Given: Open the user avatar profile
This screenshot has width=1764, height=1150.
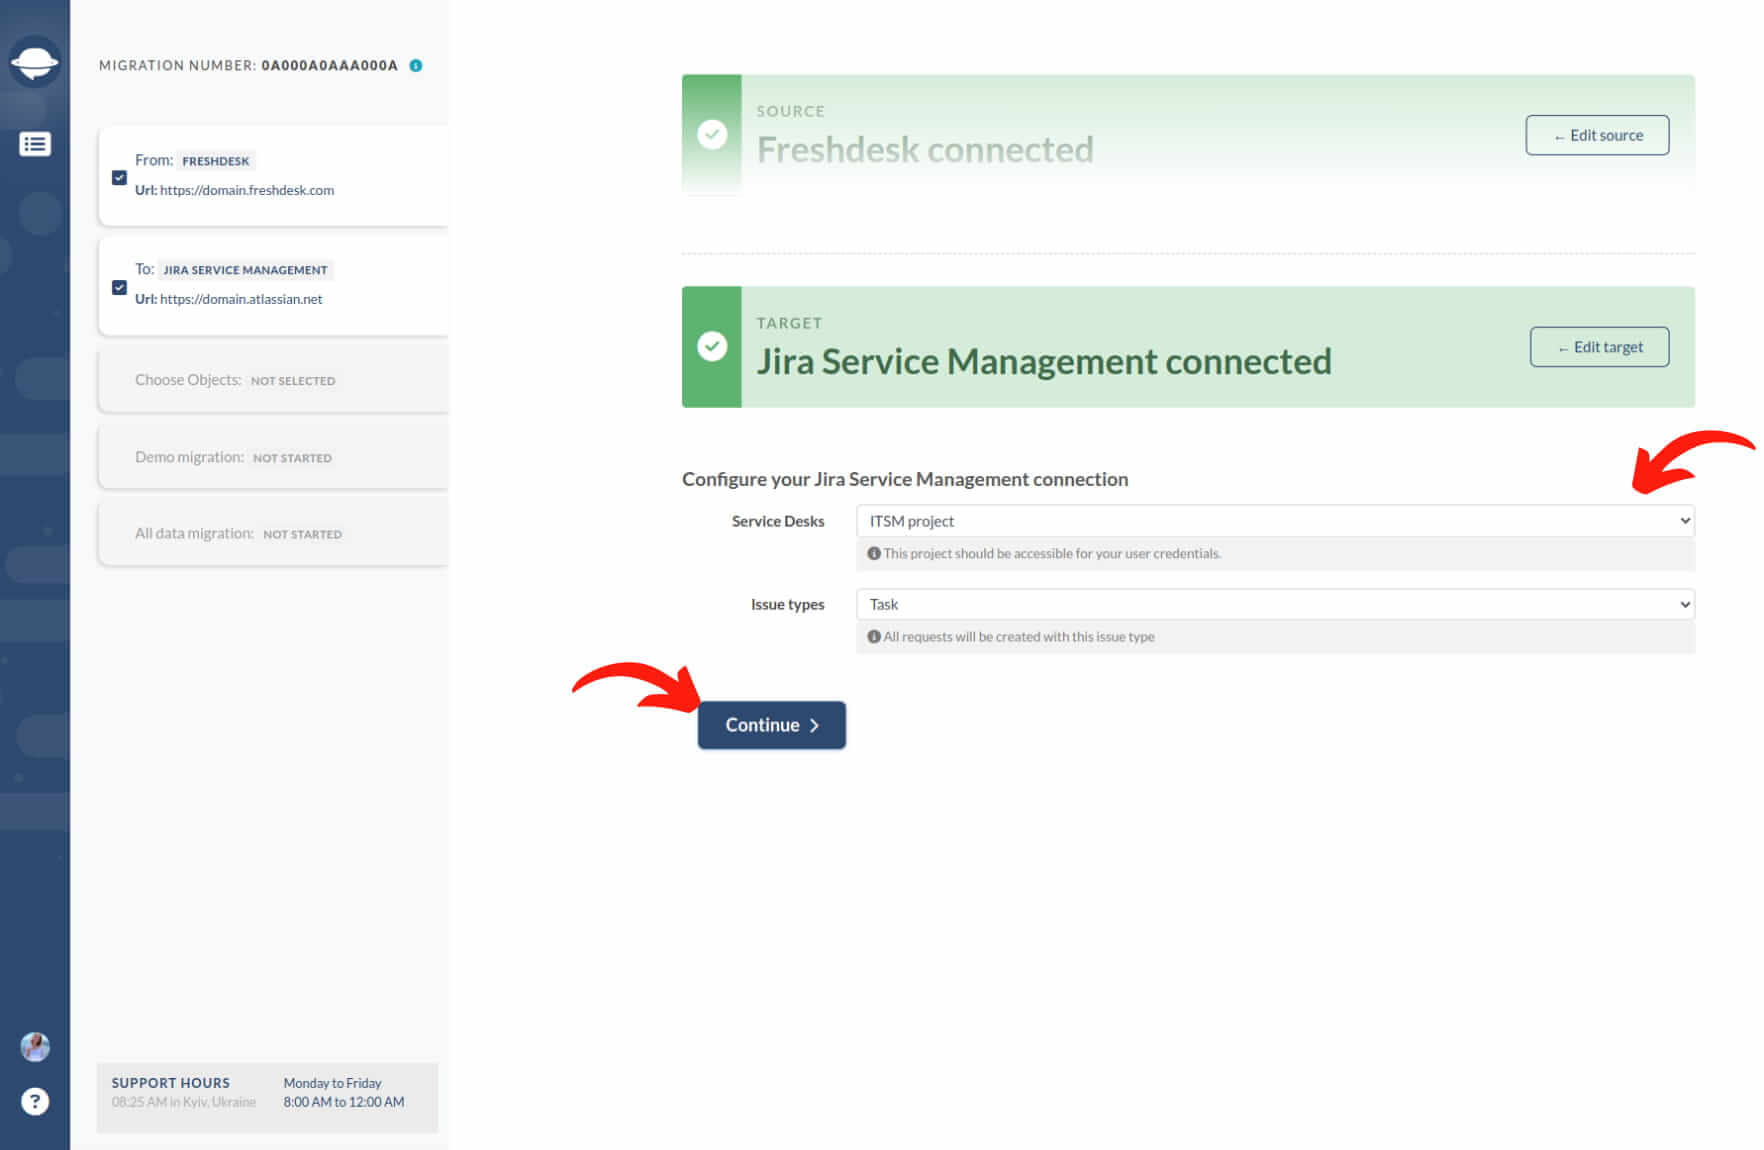Looking at the screenshot, I should click(35, 1047).
